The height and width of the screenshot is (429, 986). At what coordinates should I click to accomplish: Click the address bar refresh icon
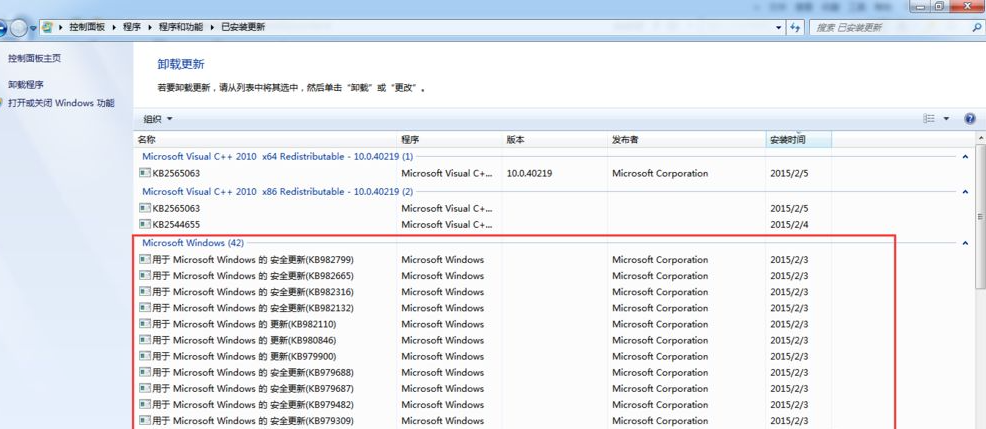795,28
